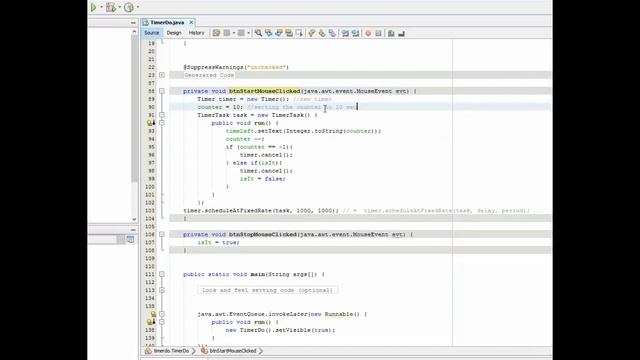
Task: Collapse the btnStopMouseClicked method fold on line 106
Action: tap(162, 234)
